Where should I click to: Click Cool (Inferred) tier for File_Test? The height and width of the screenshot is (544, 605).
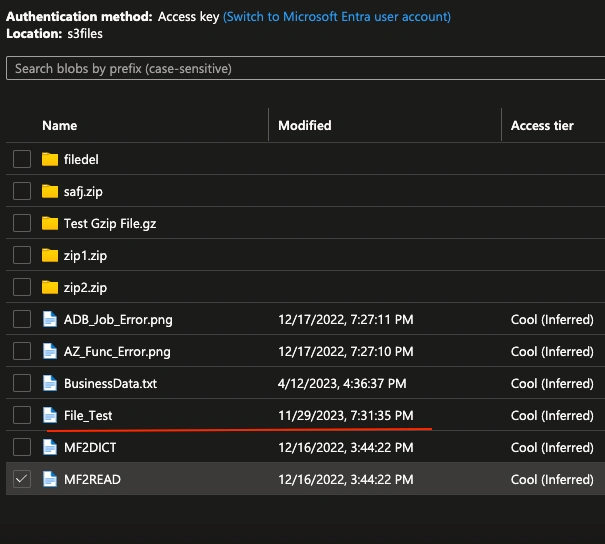pyautogui.click(x=552, y=416)
